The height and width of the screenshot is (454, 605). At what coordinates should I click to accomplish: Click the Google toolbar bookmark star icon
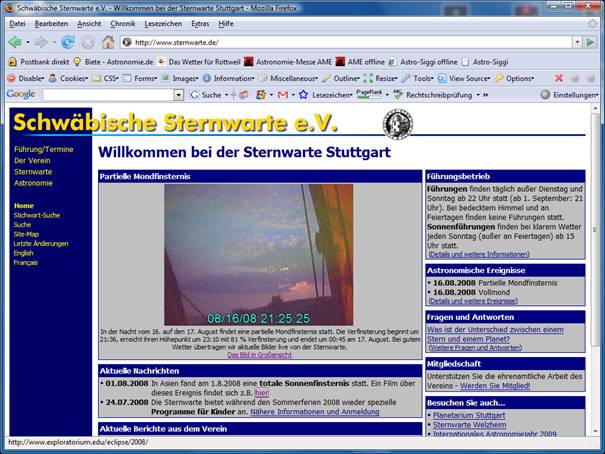pos(303,95)
